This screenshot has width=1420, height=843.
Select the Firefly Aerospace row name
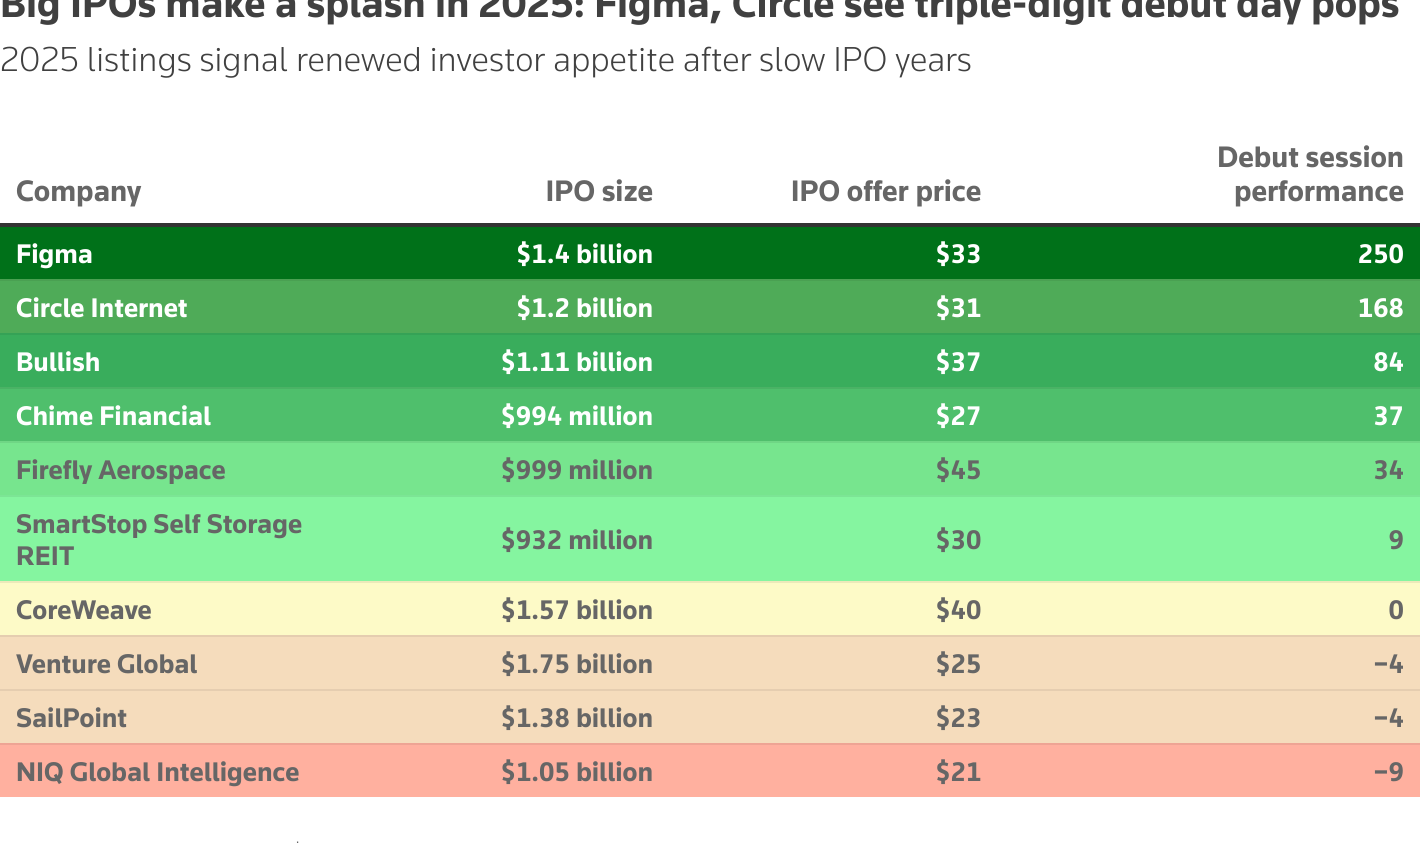click(120, 470)
